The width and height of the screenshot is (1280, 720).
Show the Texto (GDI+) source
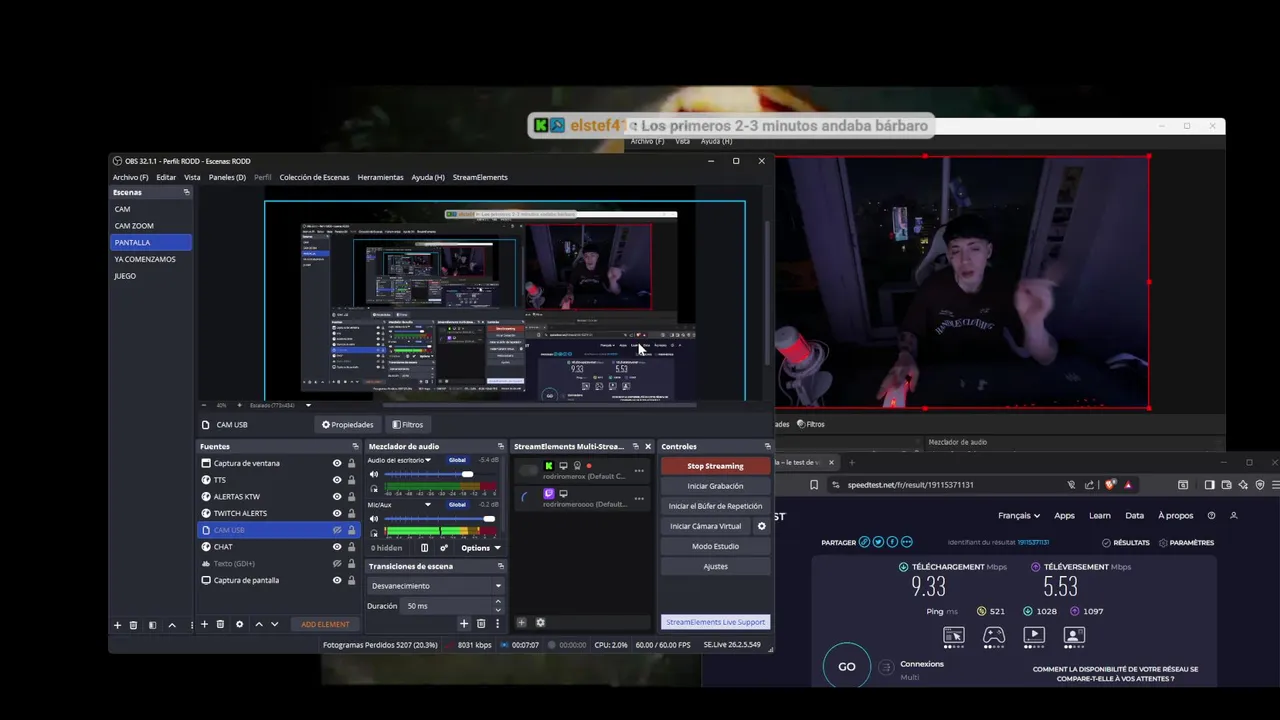point(337,564)
